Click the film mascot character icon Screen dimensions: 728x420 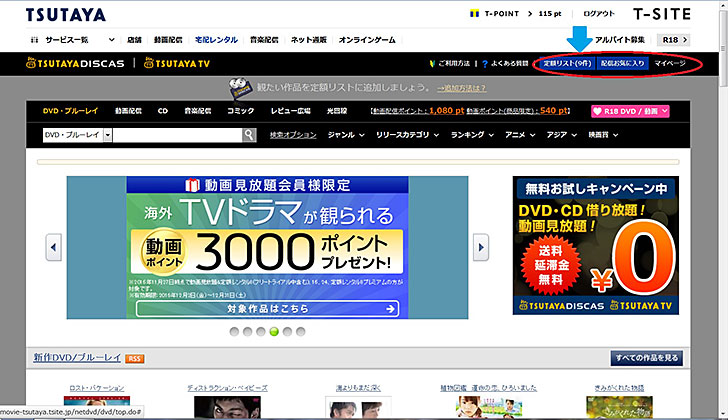(240, 88)
